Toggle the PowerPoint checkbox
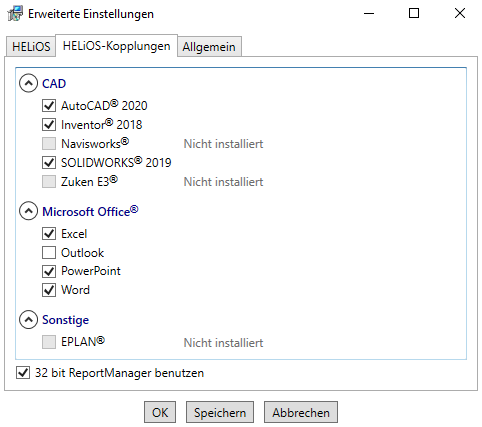The width and height of the screenshot is (482, 427). [49, 271]
